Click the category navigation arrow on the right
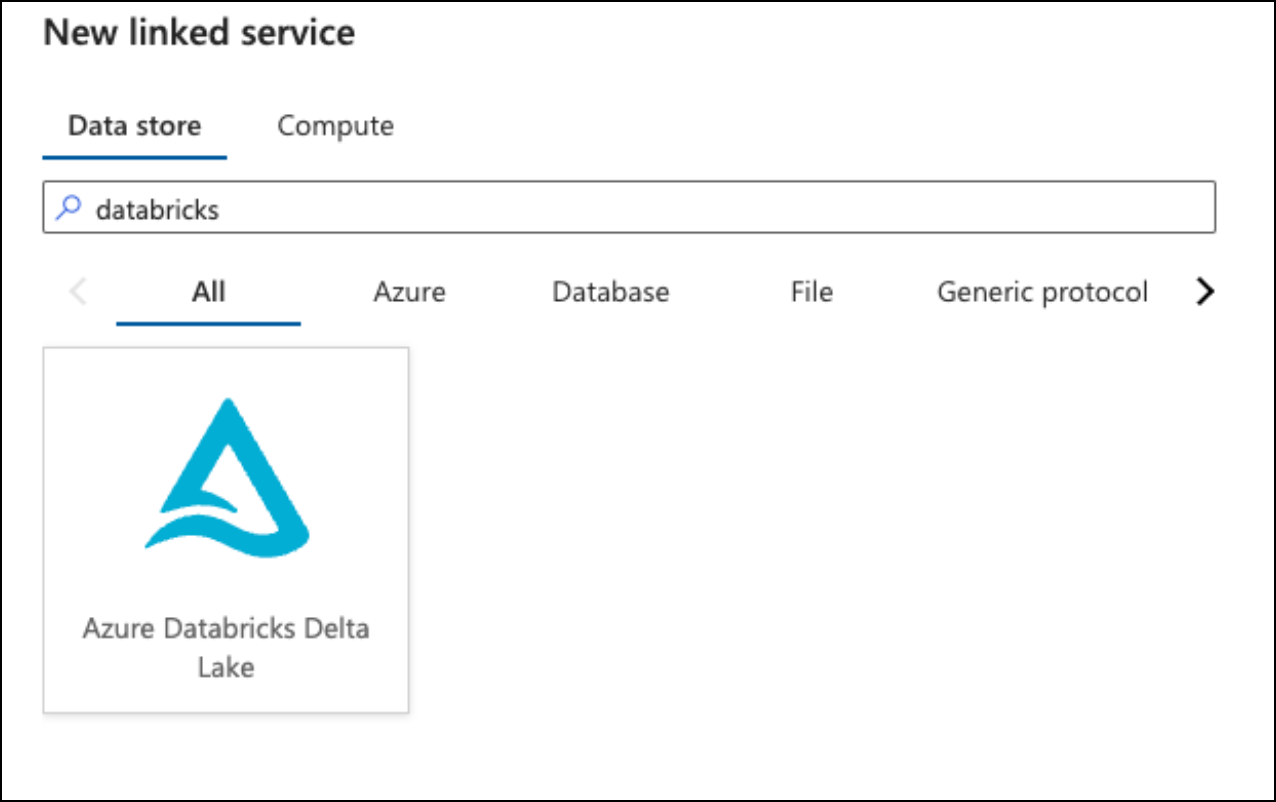The image size is (1276, 802). coord(1205,291)
